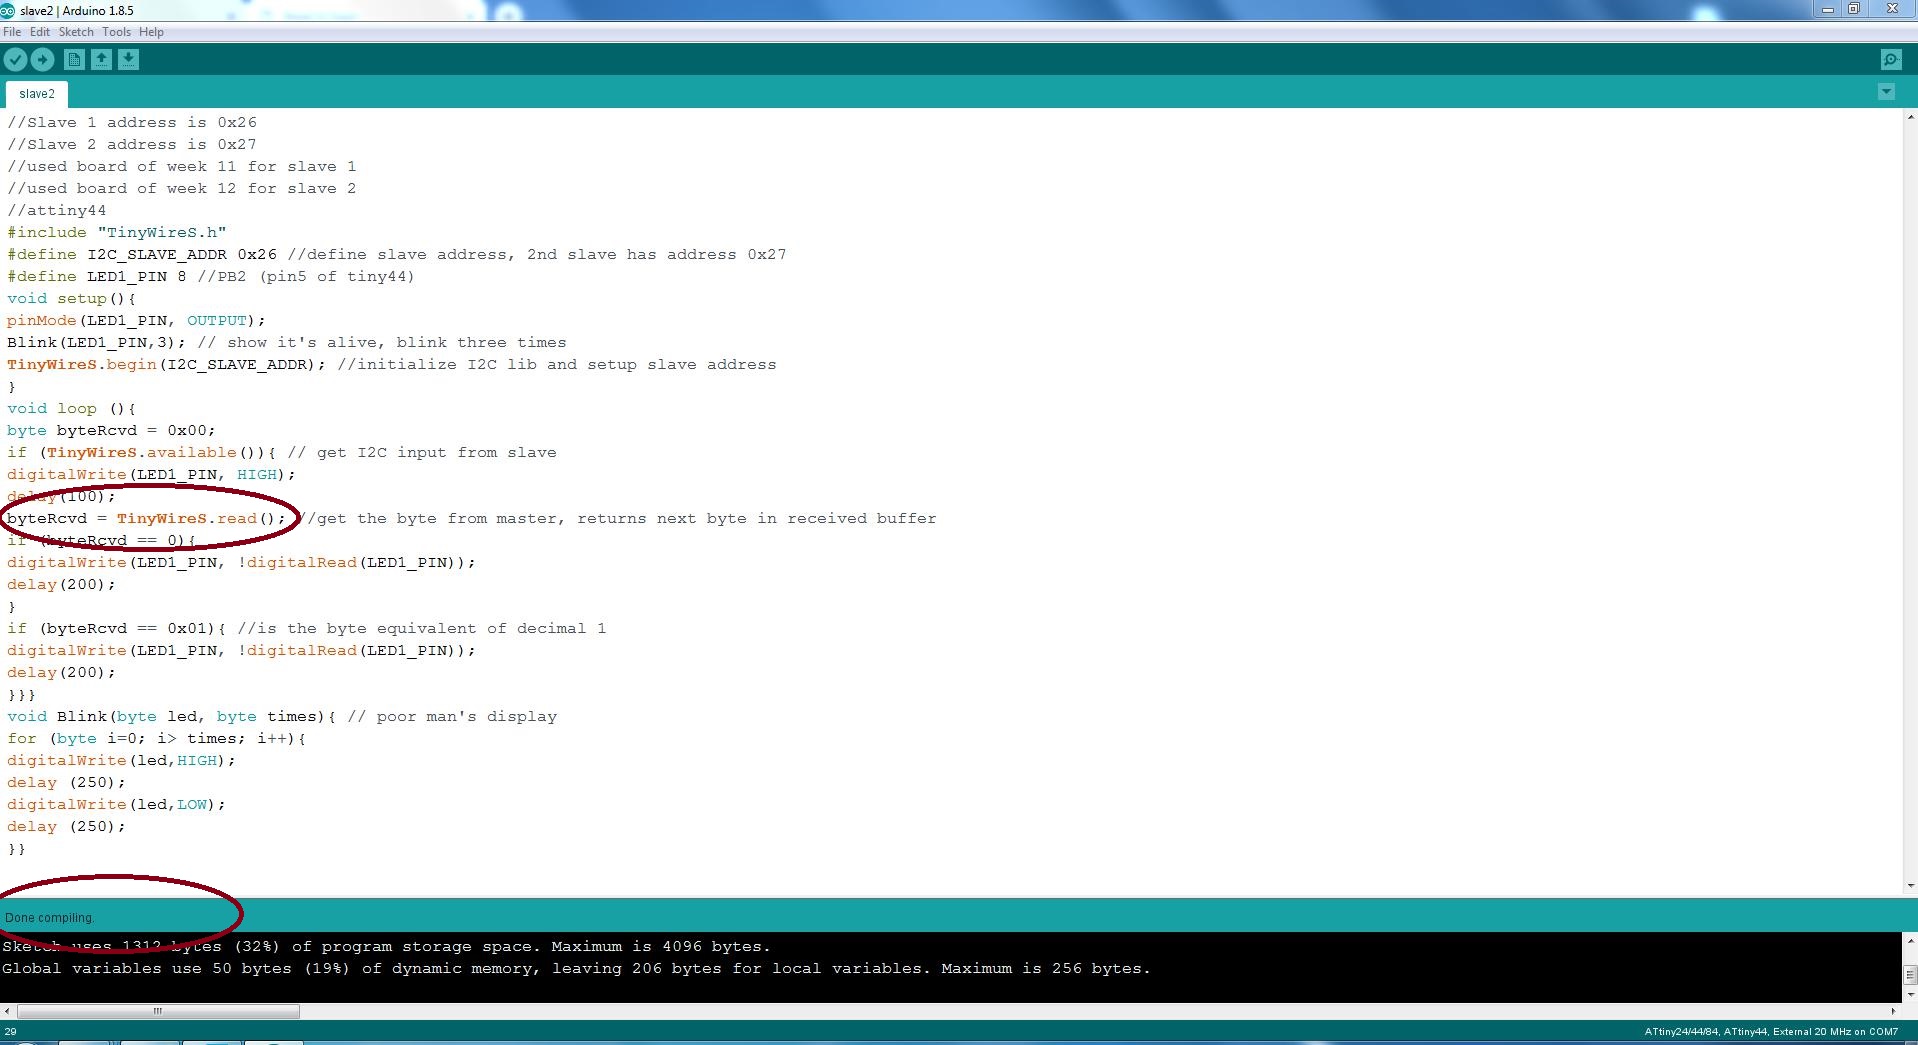Click the code editor's scroll-up arrow
This screenshot has width=1918, height=1045.
click(1910, 116)
